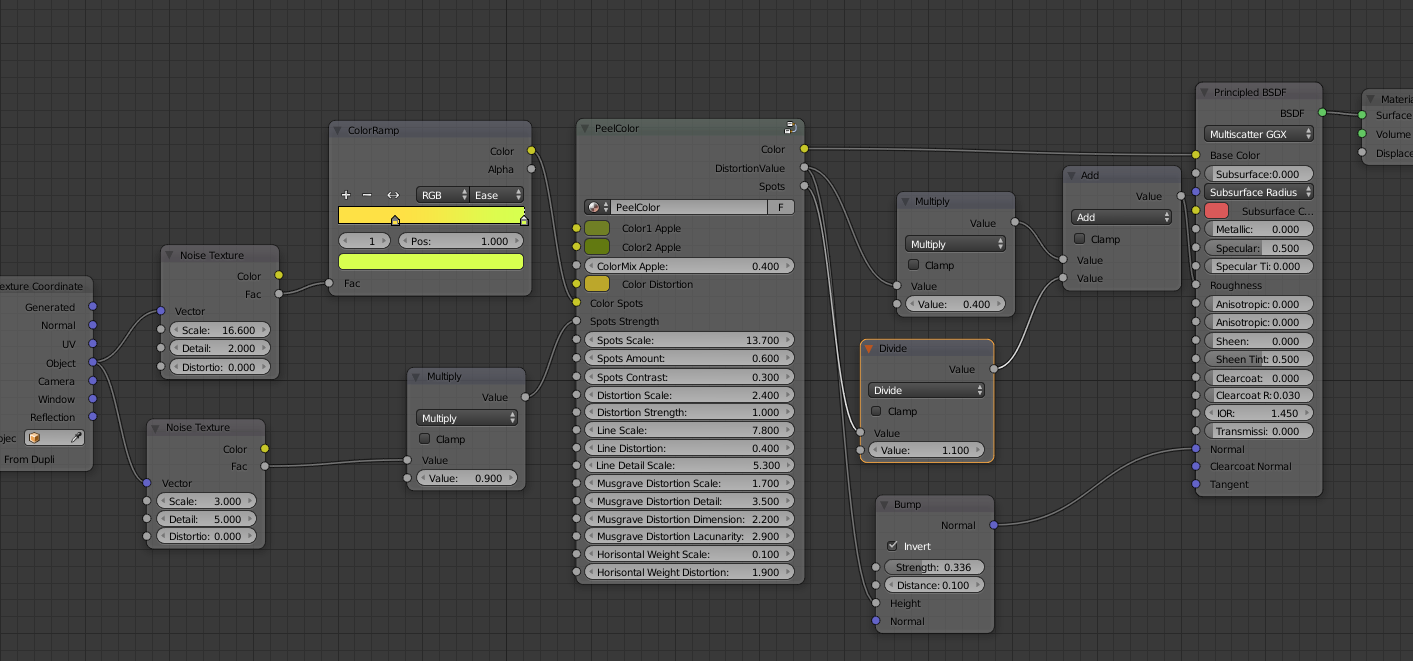Collapse the Bump node
This screenshot has width=1413, height=661.
coord(884,504)
